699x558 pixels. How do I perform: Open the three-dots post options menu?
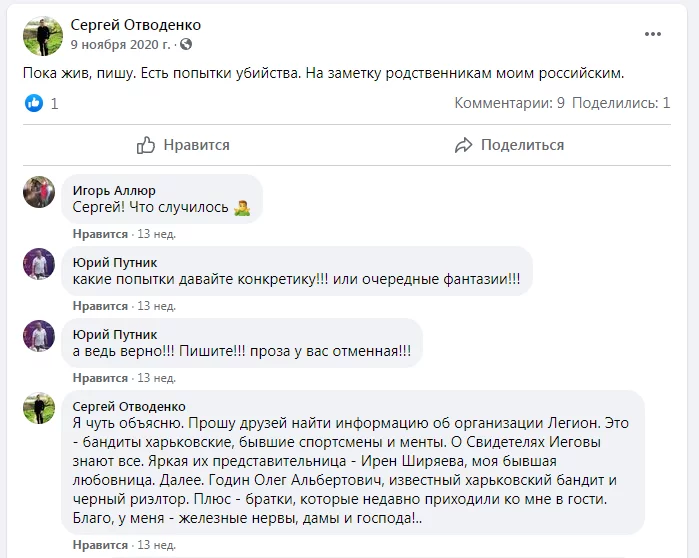653,34
